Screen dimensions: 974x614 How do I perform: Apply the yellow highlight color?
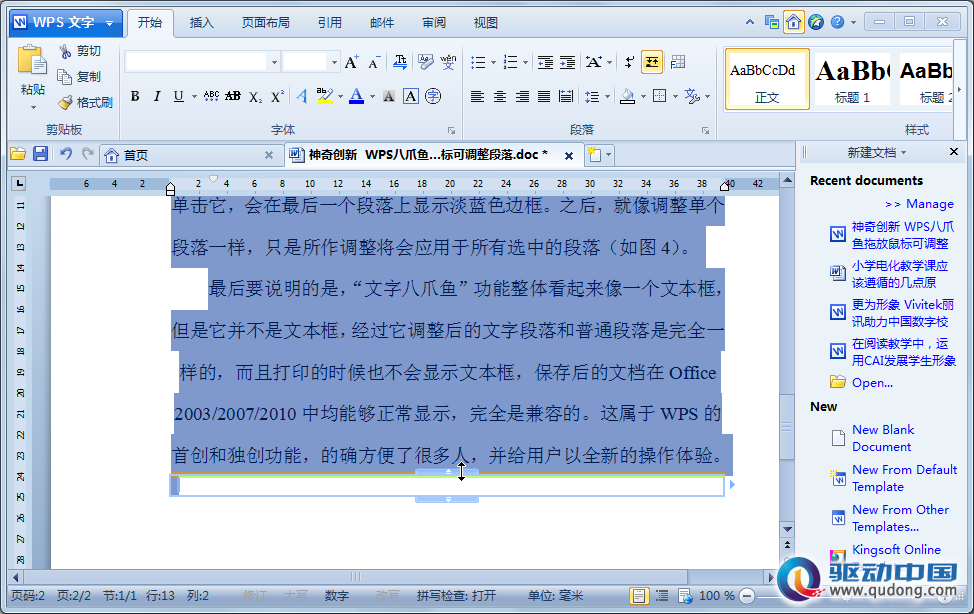324,96
